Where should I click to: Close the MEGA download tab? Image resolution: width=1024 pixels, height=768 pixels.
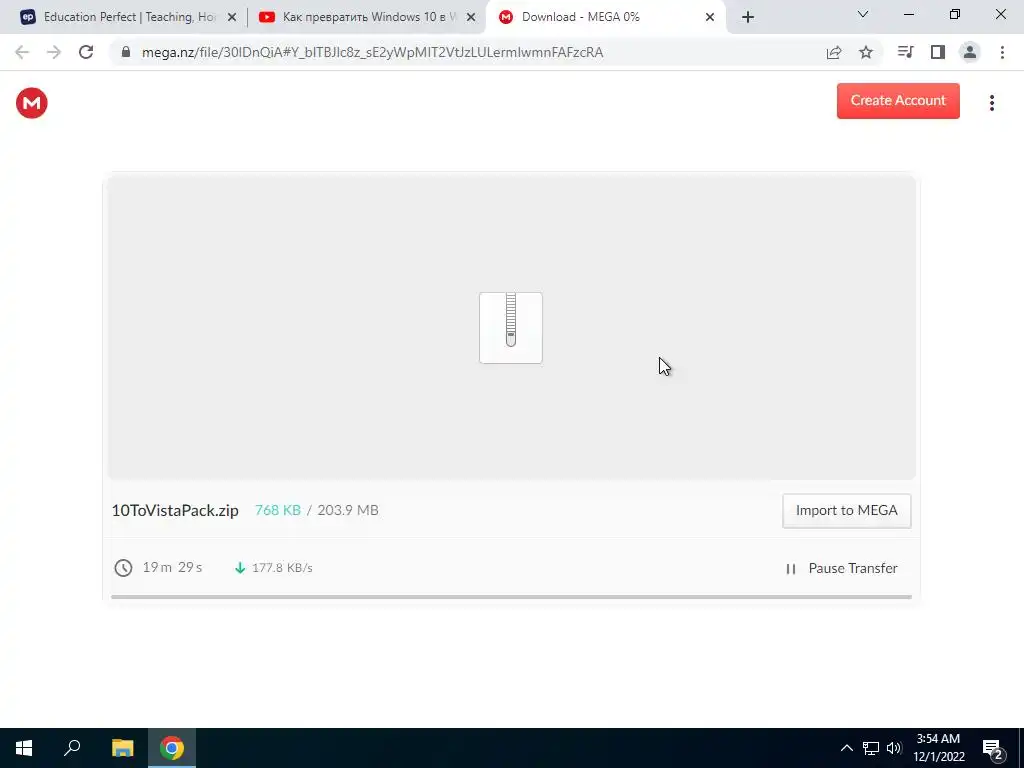[x=710, y=18]
